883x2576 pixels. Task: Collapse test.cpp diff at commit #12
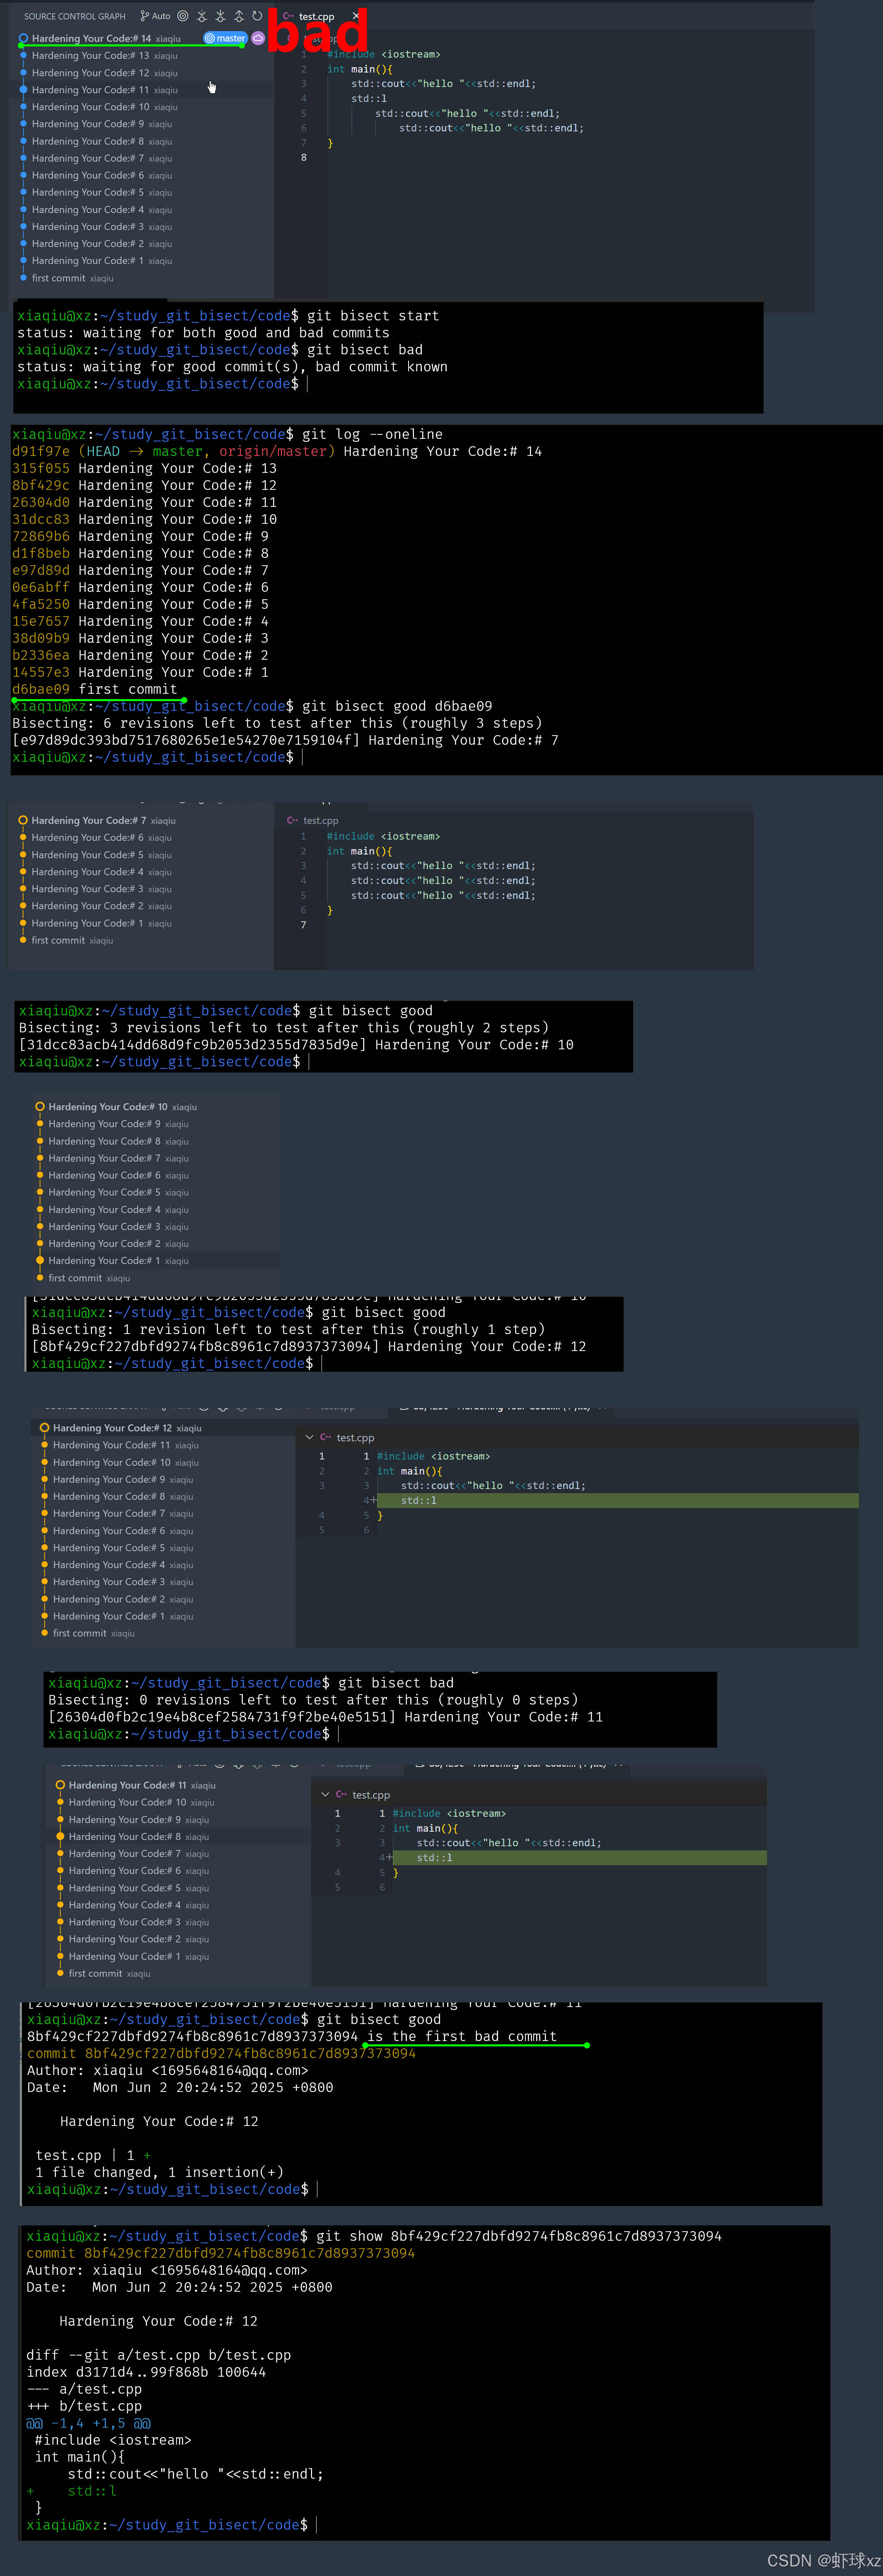tap(309, 1437)
